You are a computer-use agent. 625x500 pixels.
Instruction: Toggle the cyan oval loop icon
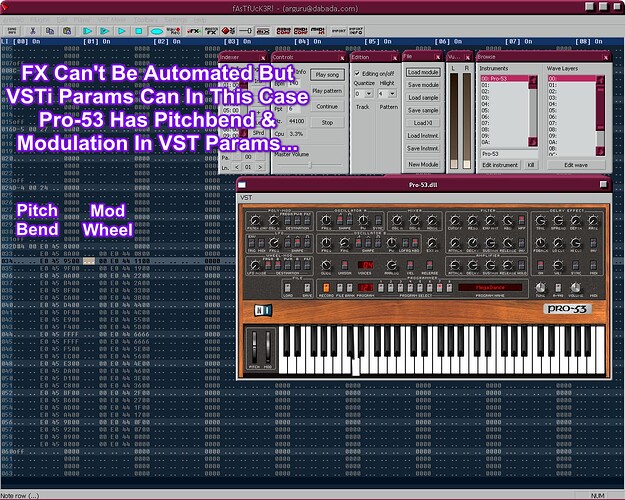(156, 31)
